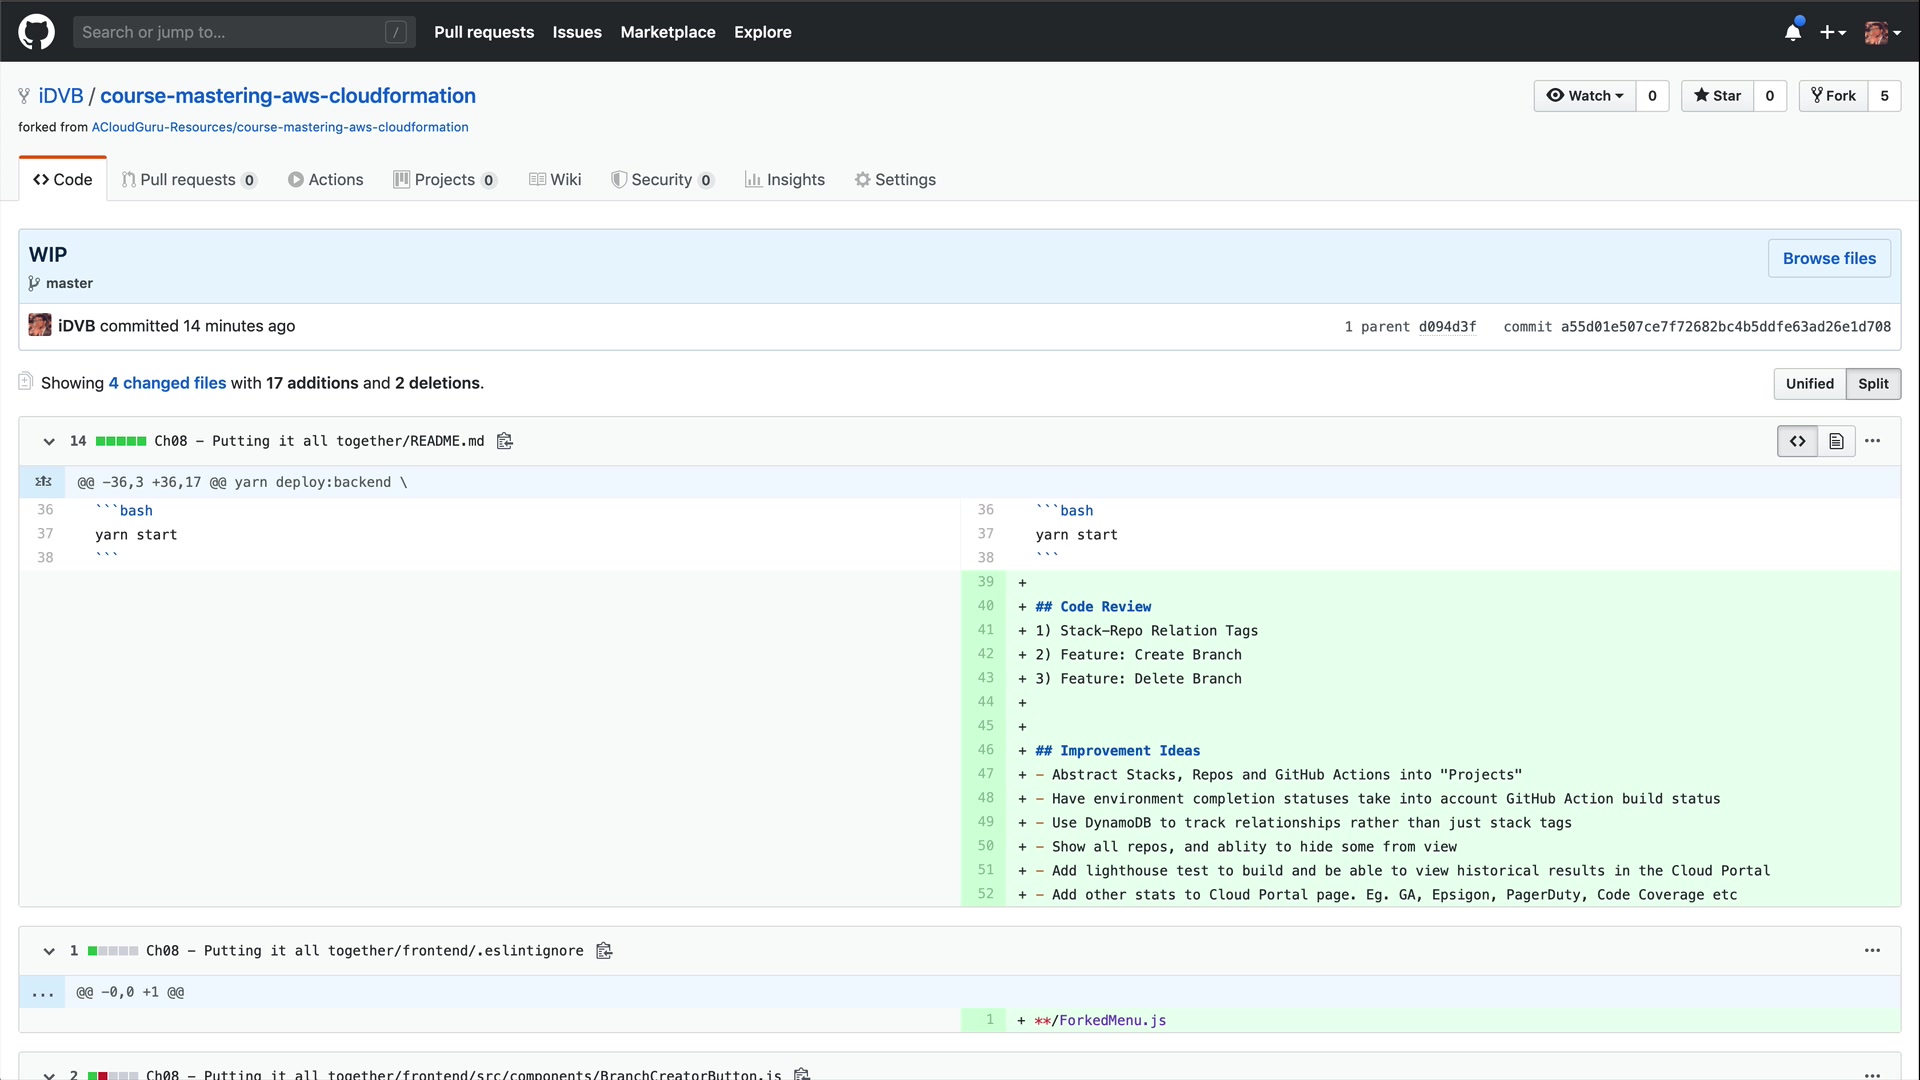Collapse the .eslintignore file diff
This screenshot has height=1080, width=1920.
pos(49,951)
